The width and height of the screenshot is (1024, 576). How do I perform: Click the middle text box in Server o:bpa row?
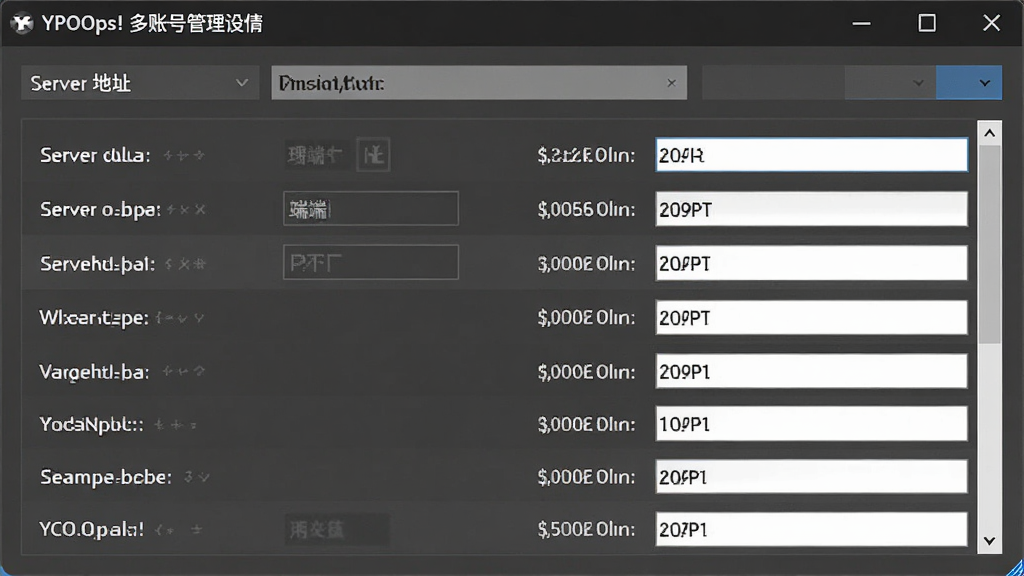coord(371,209)
